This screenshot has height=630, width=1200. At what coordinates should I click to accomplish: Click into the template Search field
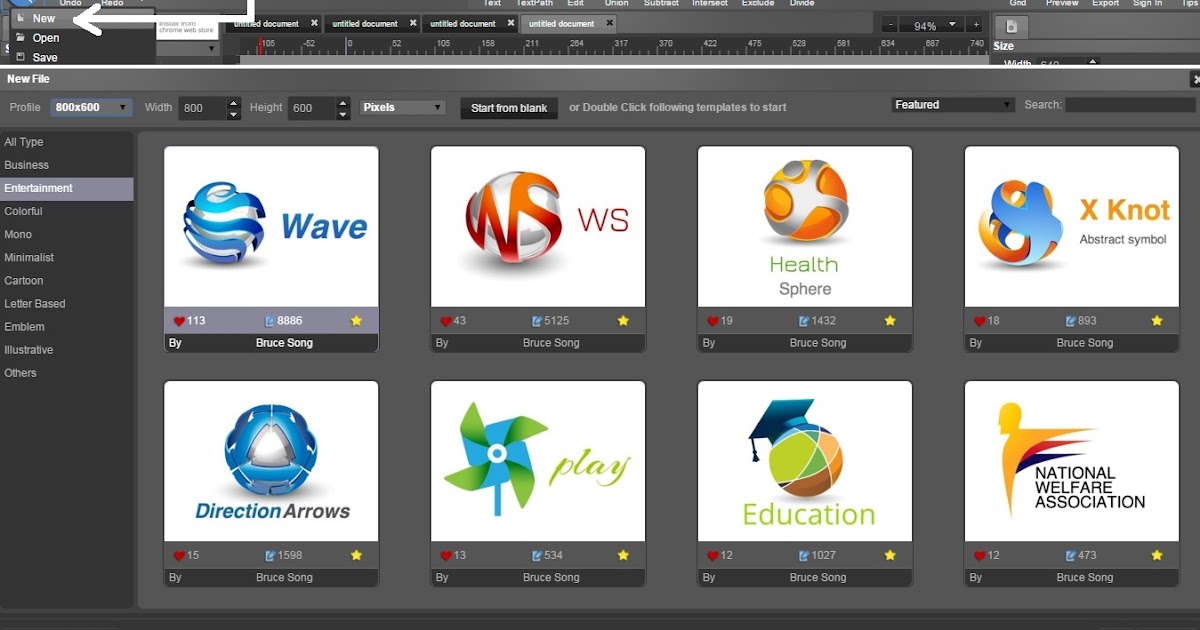pos(1130,105)
